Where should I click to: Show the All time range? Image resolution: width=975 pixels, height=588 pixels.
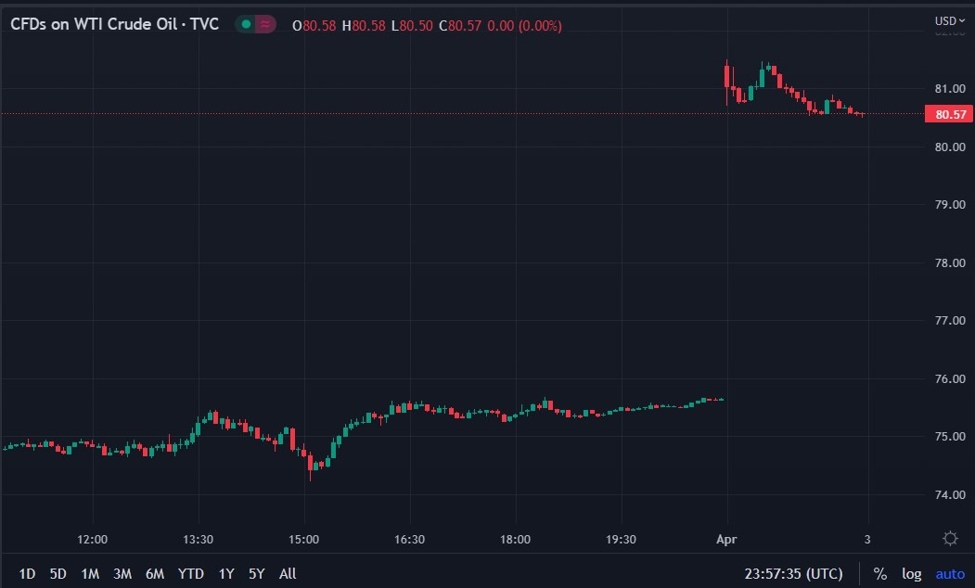coord(287,574)
